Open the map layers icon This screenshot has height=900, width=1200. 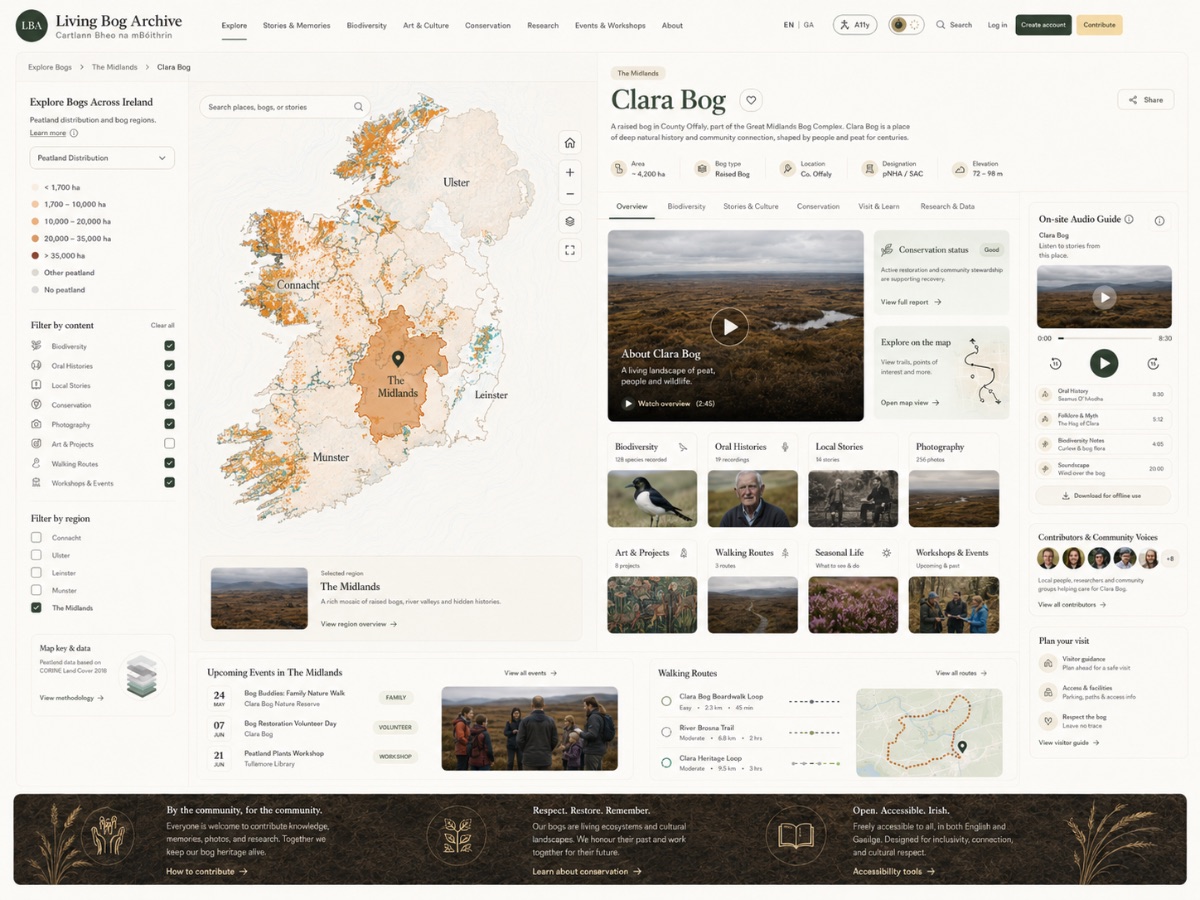coord(570,222)
